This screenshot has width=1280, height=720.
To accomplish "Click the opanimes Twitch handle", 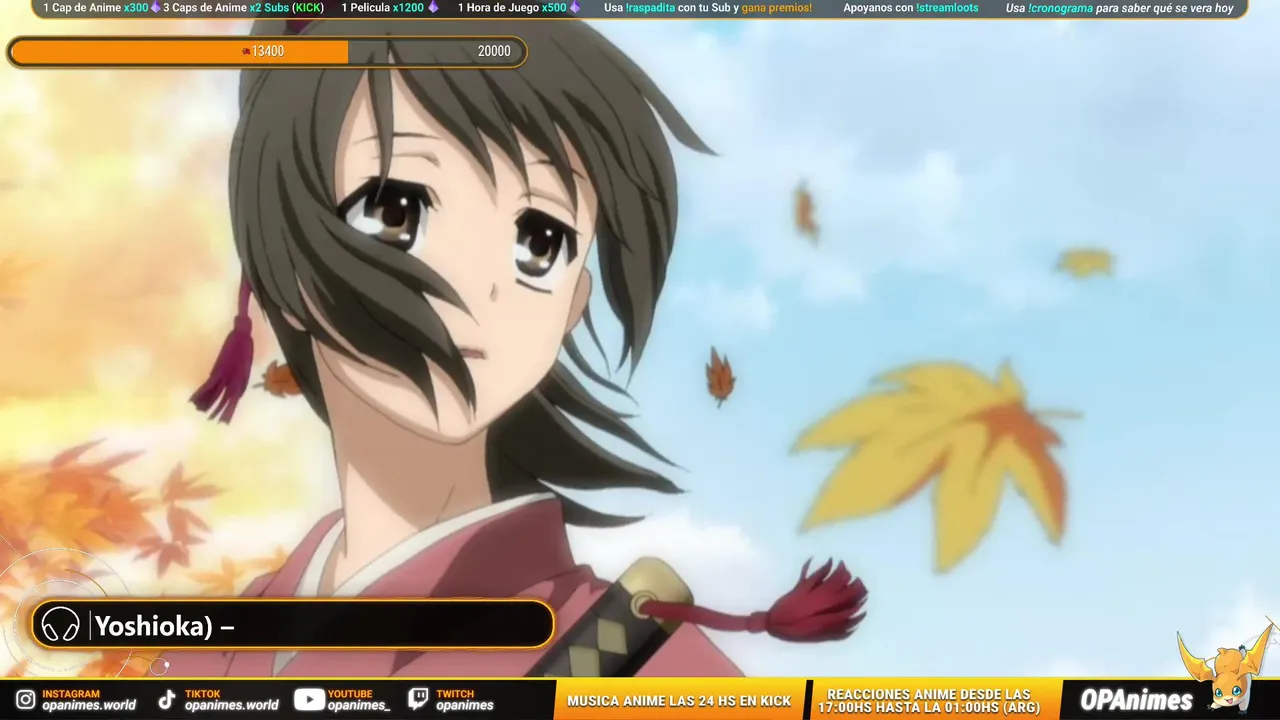I will tap(465, 705).
